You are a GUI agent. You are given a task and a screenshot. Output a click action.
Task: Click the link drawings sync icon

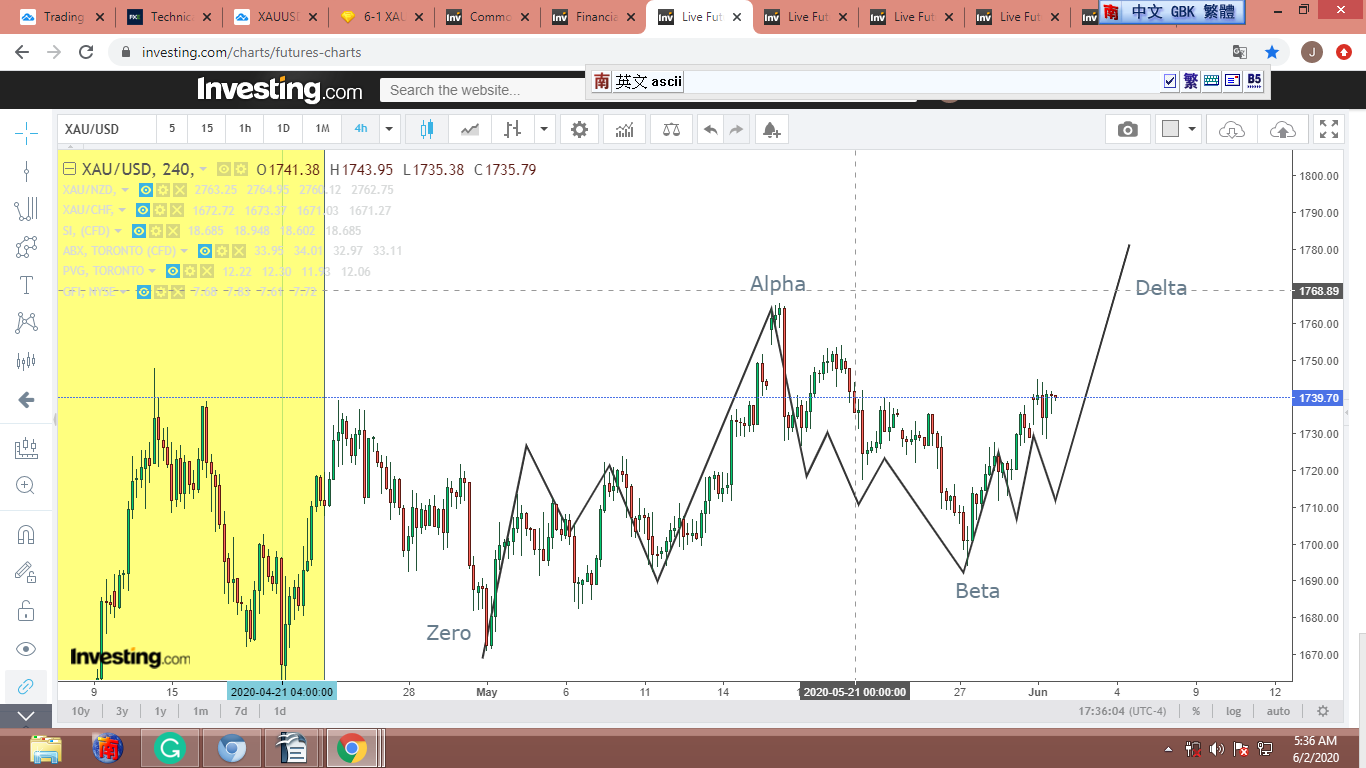26,687
